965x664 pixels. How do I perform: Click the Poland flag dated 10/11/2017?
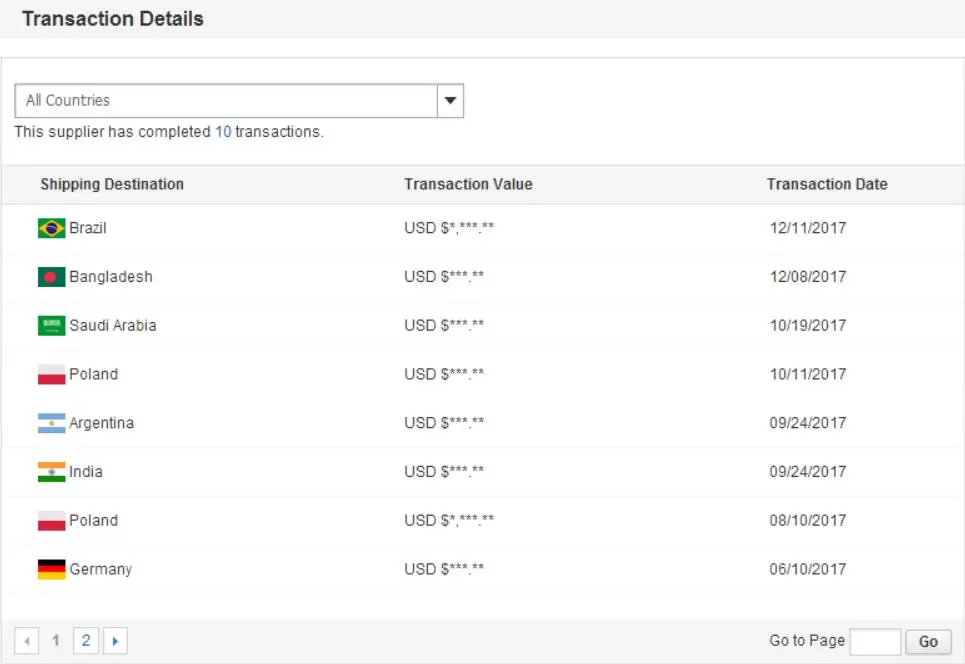[x=51, y=375]
